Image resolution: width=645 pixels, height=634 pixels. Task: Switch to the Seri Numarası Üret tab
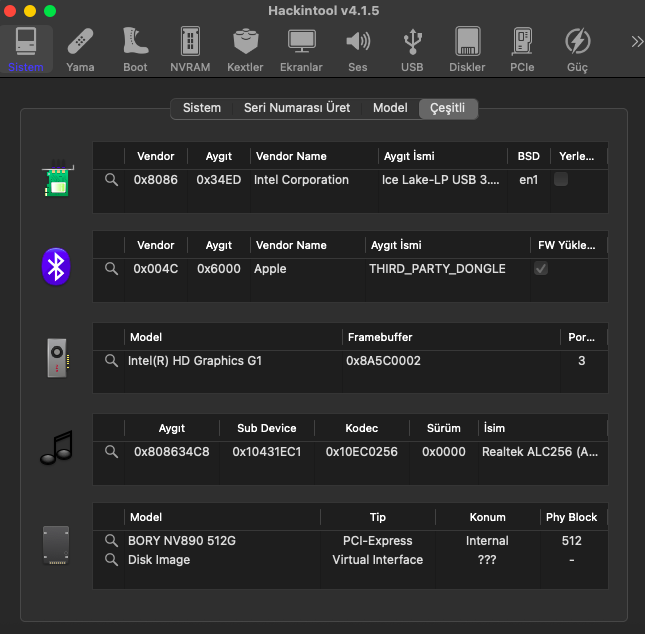[297, 108]
